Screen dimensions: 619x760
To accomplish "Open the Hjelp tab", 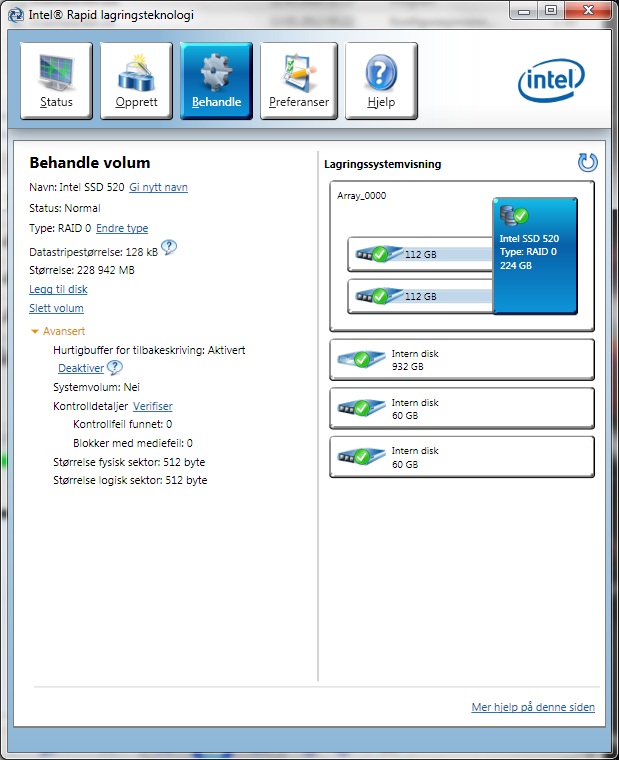I will pos(381,80).
